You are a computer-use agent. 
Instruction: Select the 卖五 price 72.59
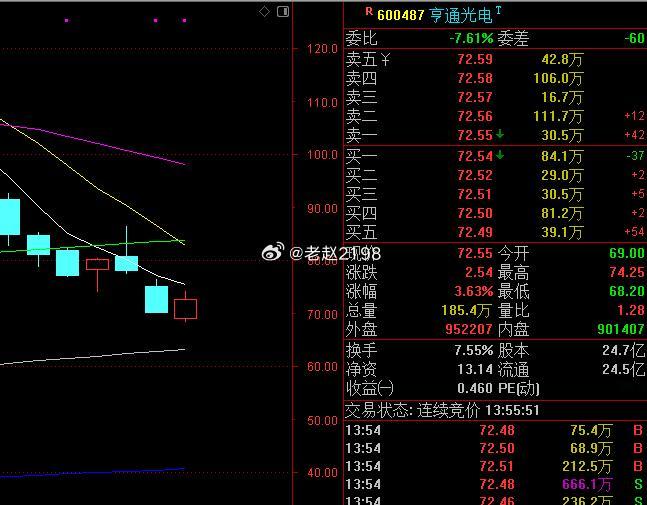[x=475, y=59]
